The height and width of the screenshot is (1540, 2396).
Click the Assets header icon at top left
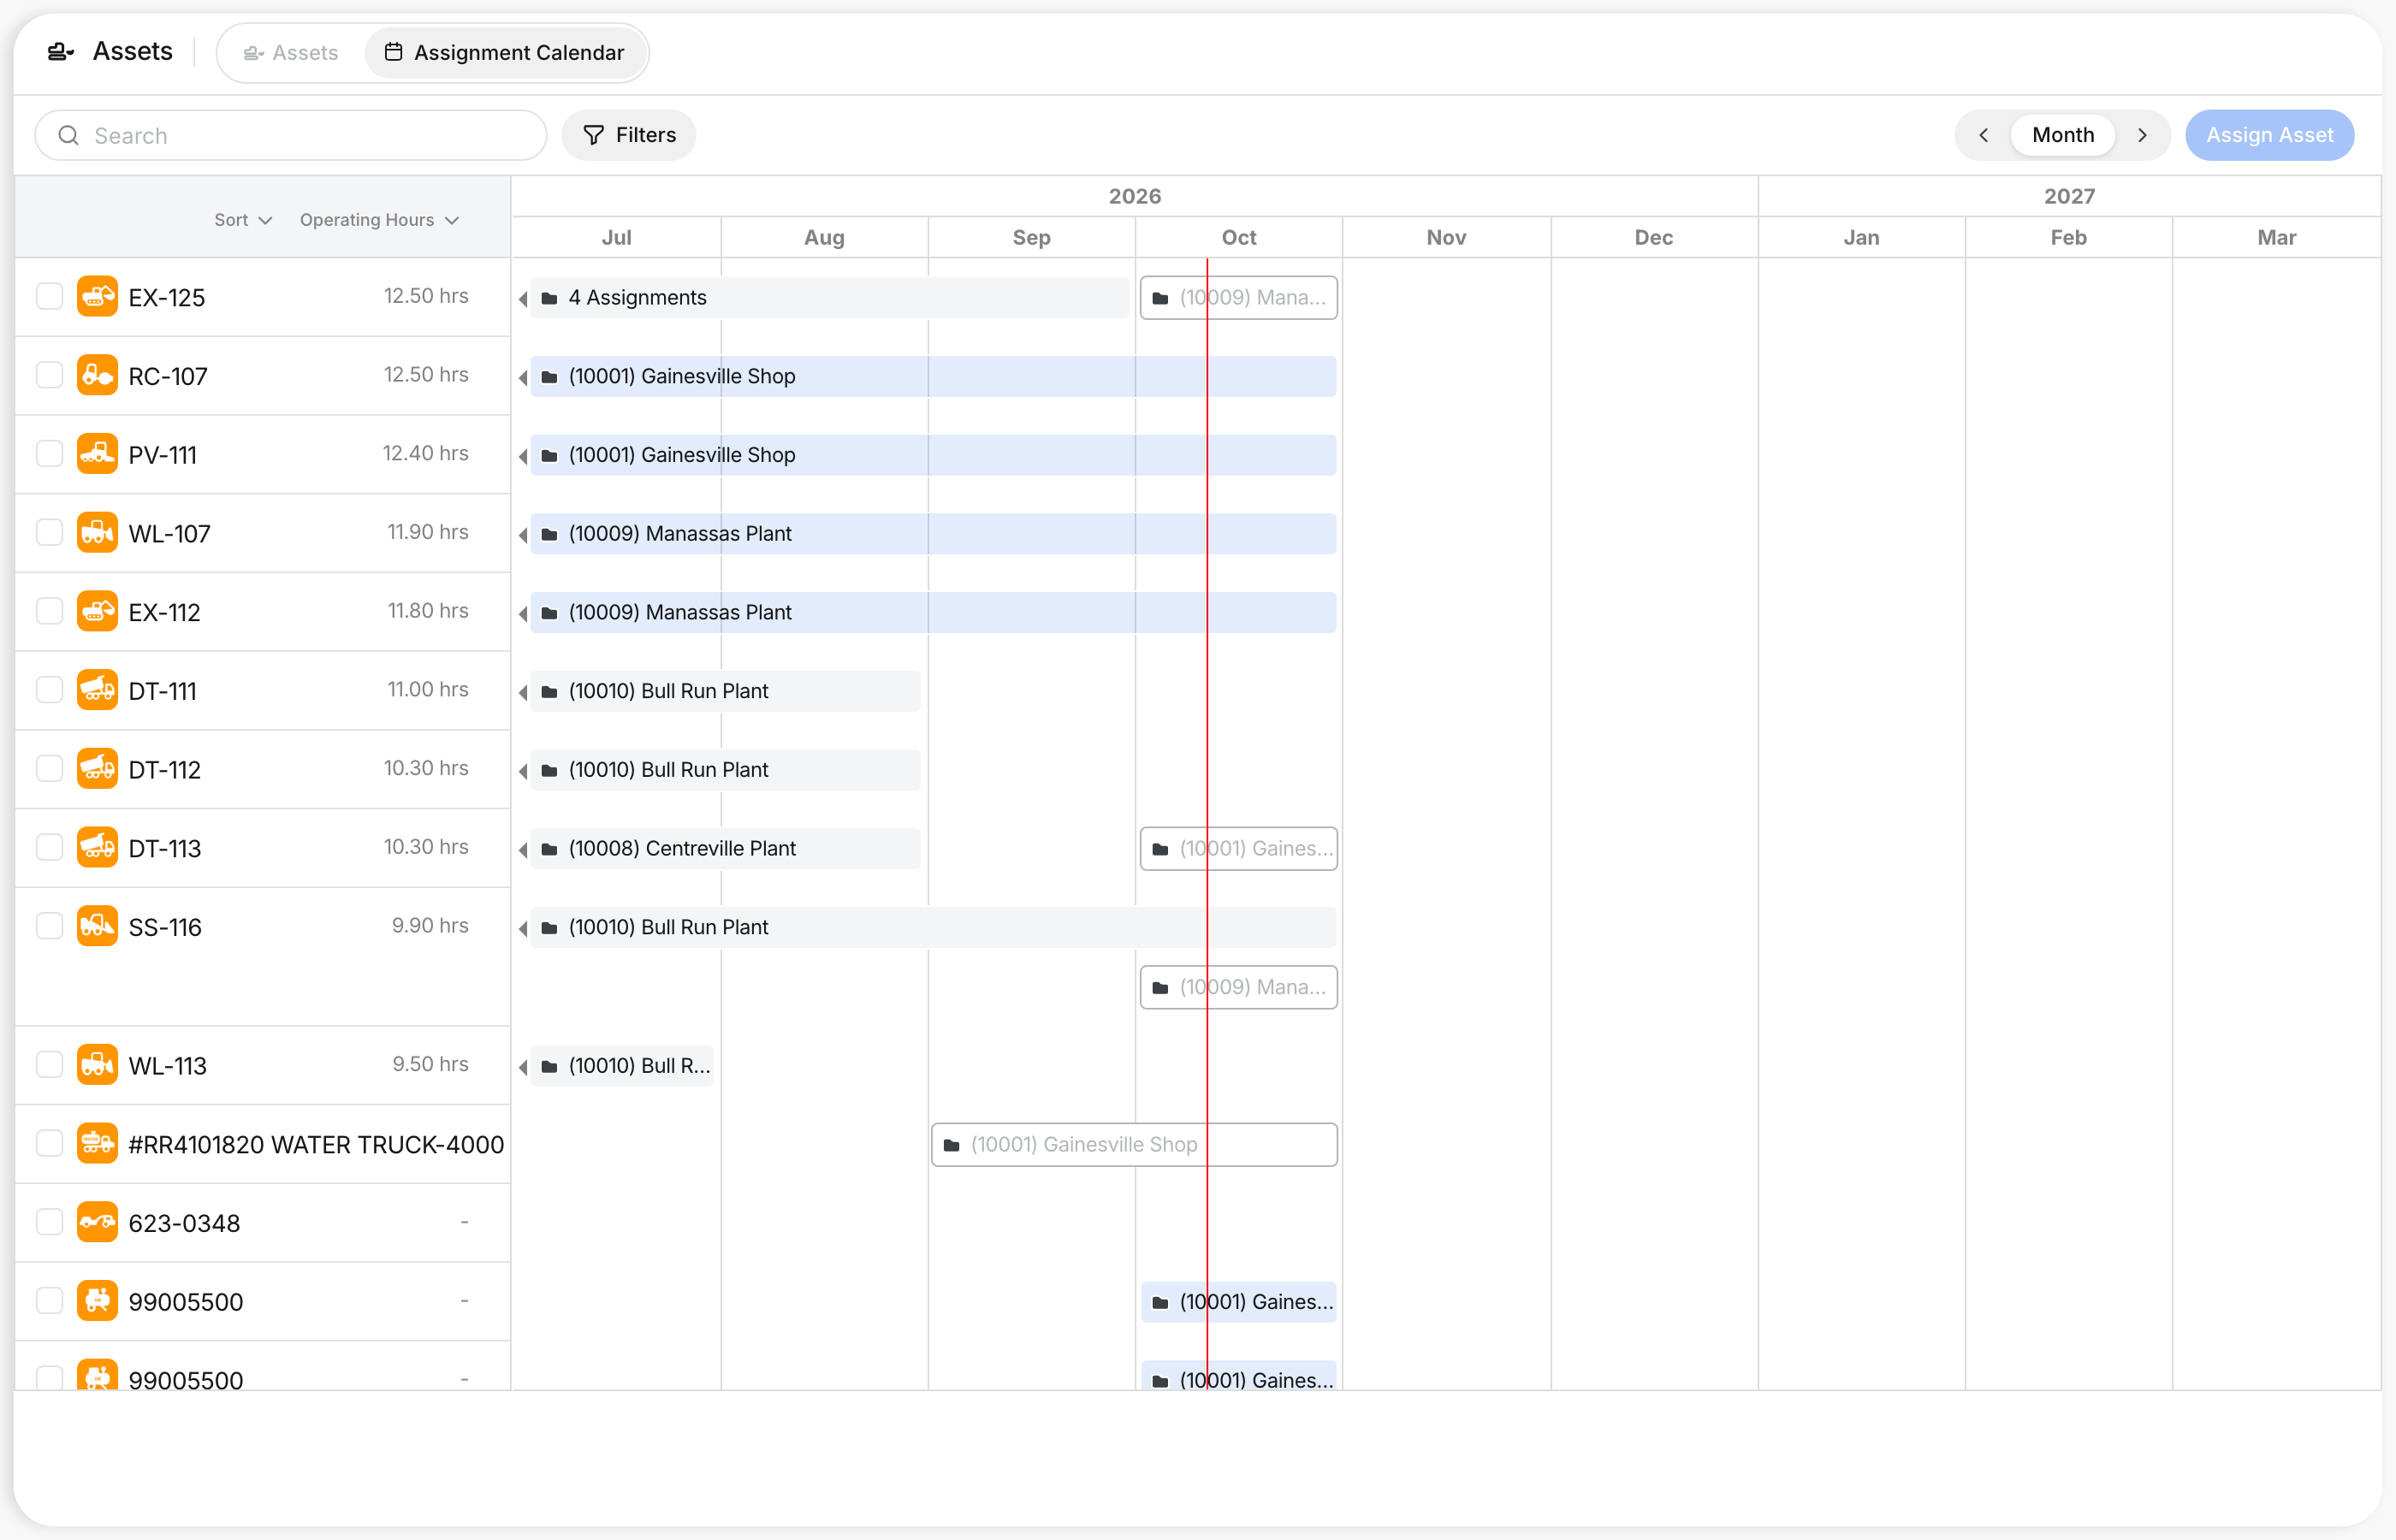(x=61, y=51)
